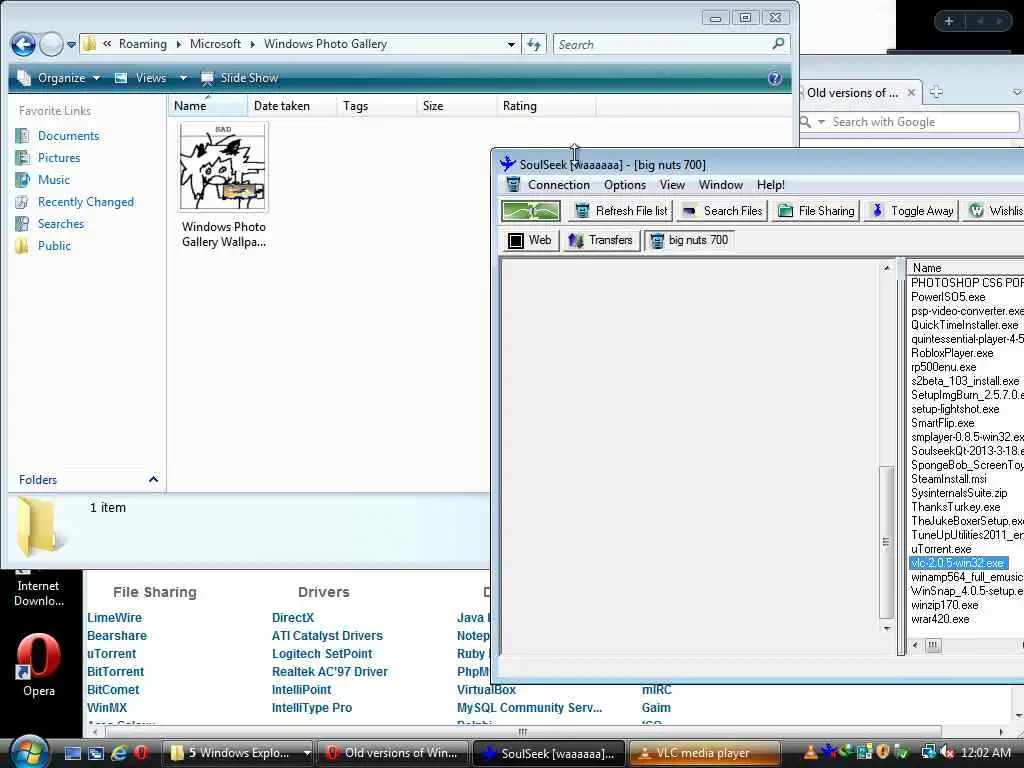Click Microsoft in the breadcrumb path

coord(215,44)
